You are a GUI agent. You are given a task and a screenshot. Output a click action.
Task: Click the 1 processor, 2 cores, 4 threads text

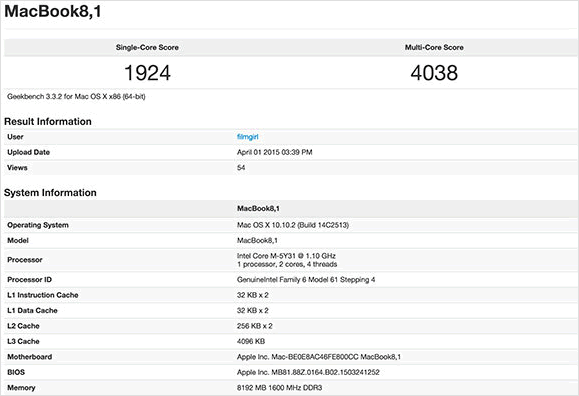[287, 264]
